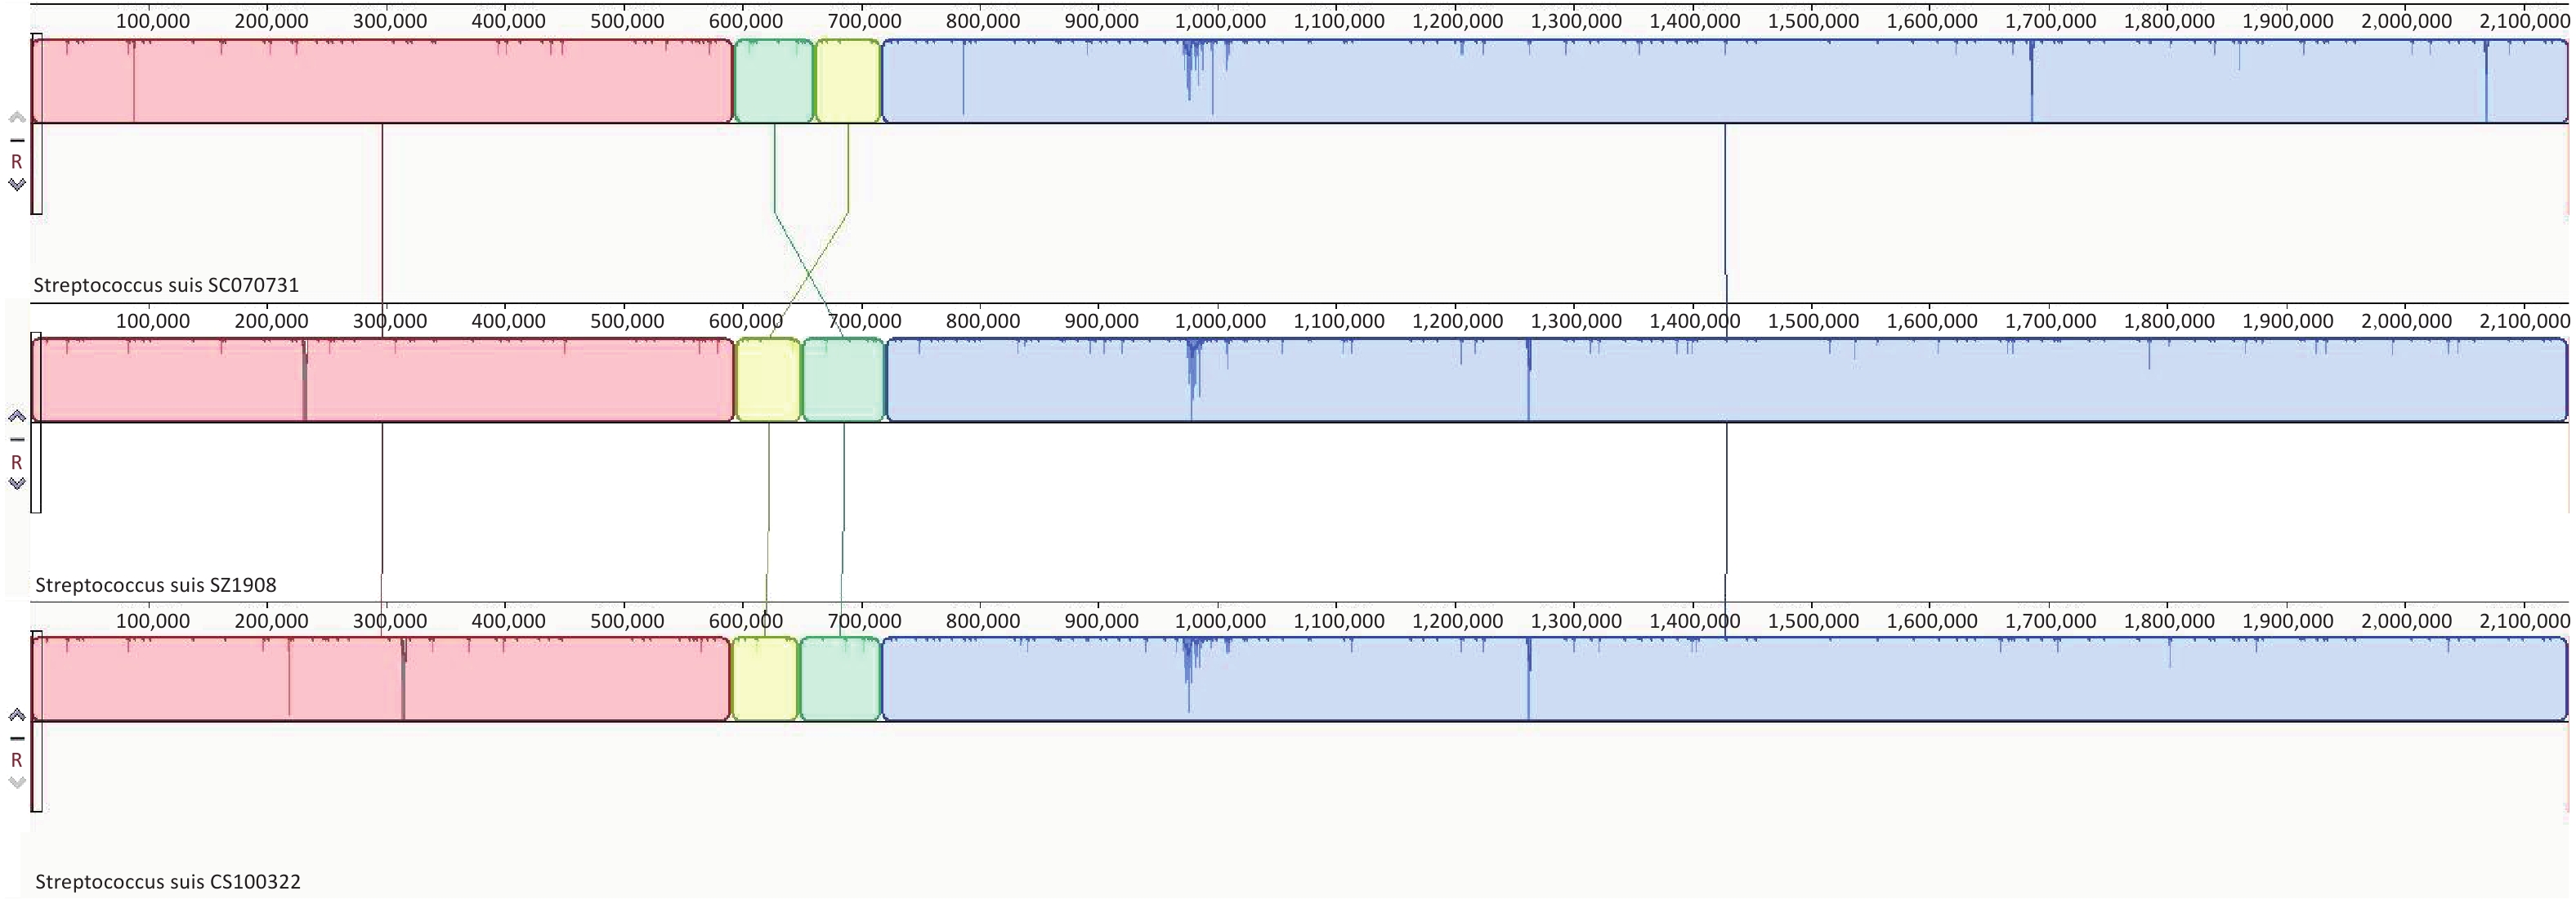
Task: Click 400,000 on the SC070731 ruler
Action: pos(508,21)
